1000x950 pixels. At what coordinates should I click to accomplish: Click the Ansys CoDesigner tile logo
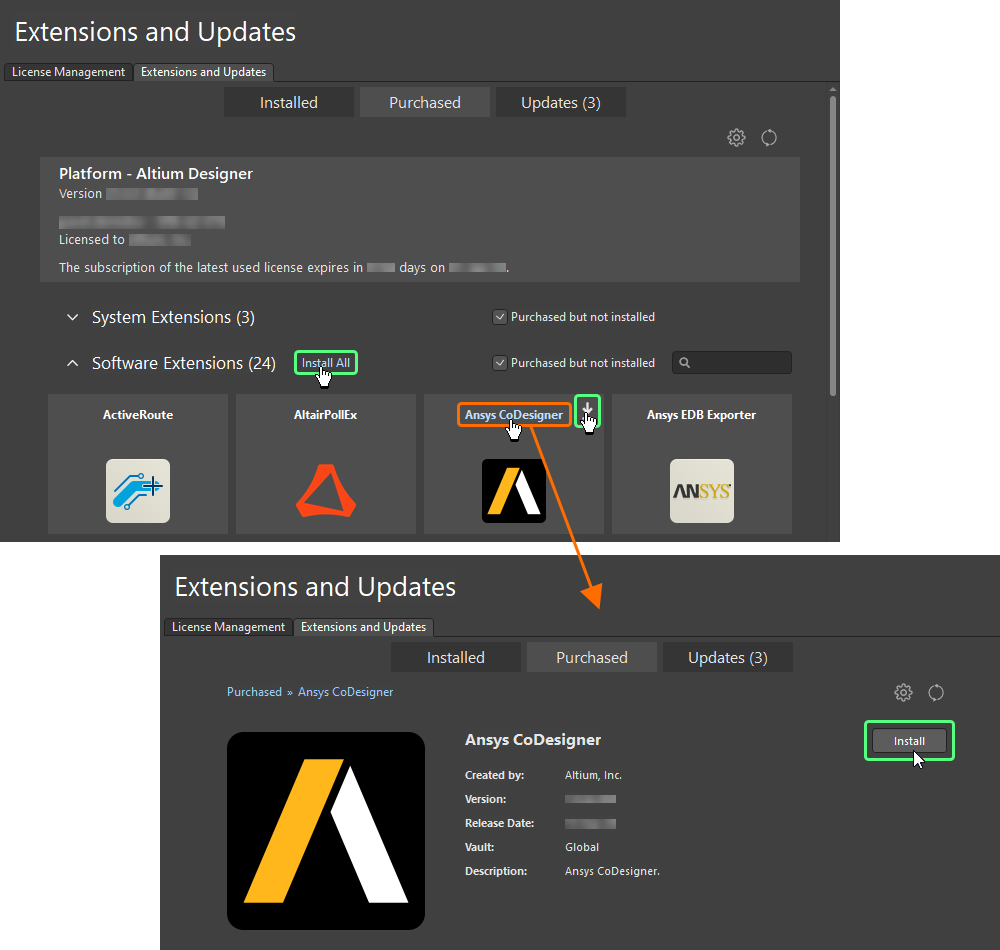click(x=514, y=491)
